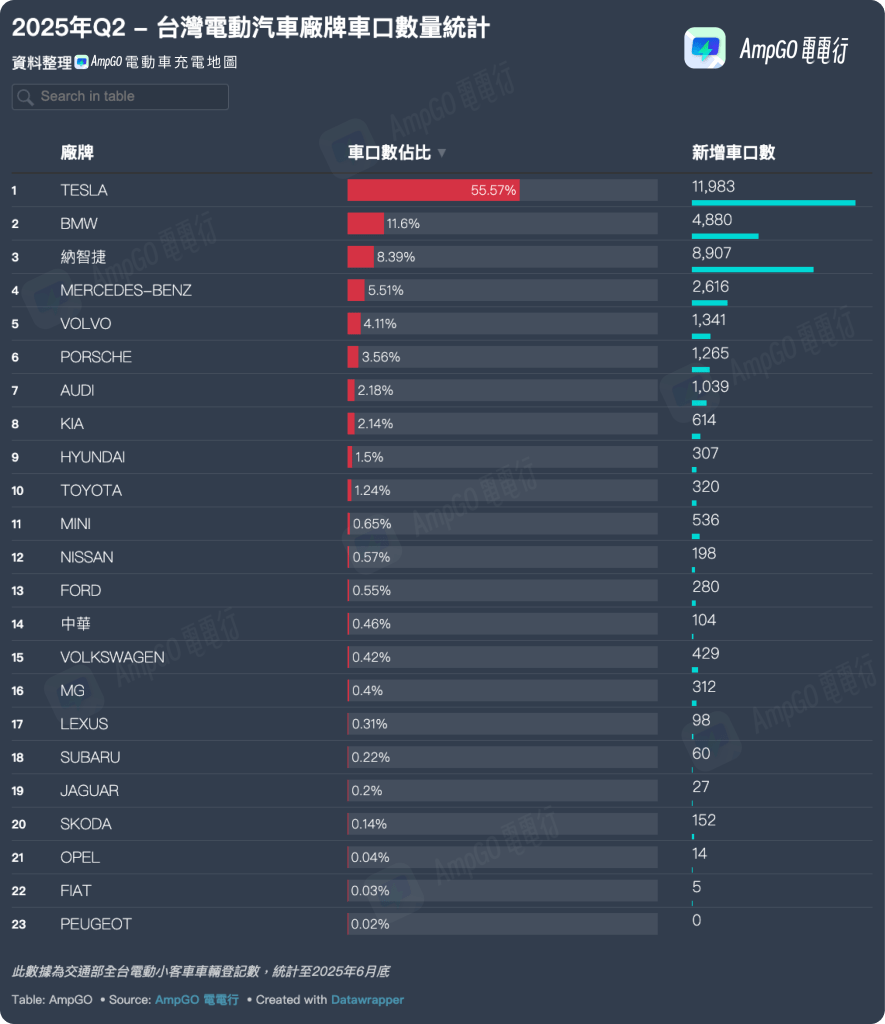Image resolution: width=885 pixels, height=1024 pixels.
Task: Click the cyan bar under 8,907
Action: click(752, 269)
